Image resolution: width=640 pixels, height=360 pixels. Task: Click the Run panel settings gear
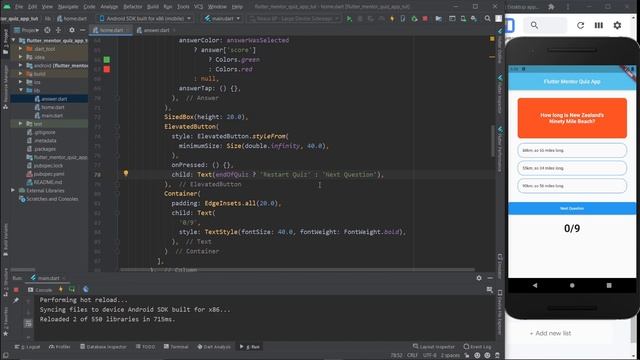(x=479, y=278)
